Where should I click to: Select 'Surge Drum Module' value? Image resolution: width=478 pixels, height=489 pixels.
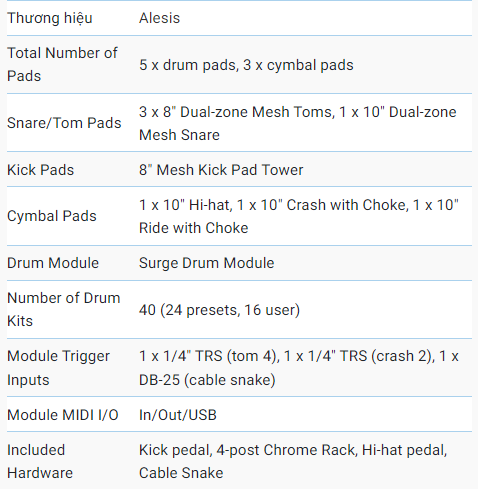point(206,263)
